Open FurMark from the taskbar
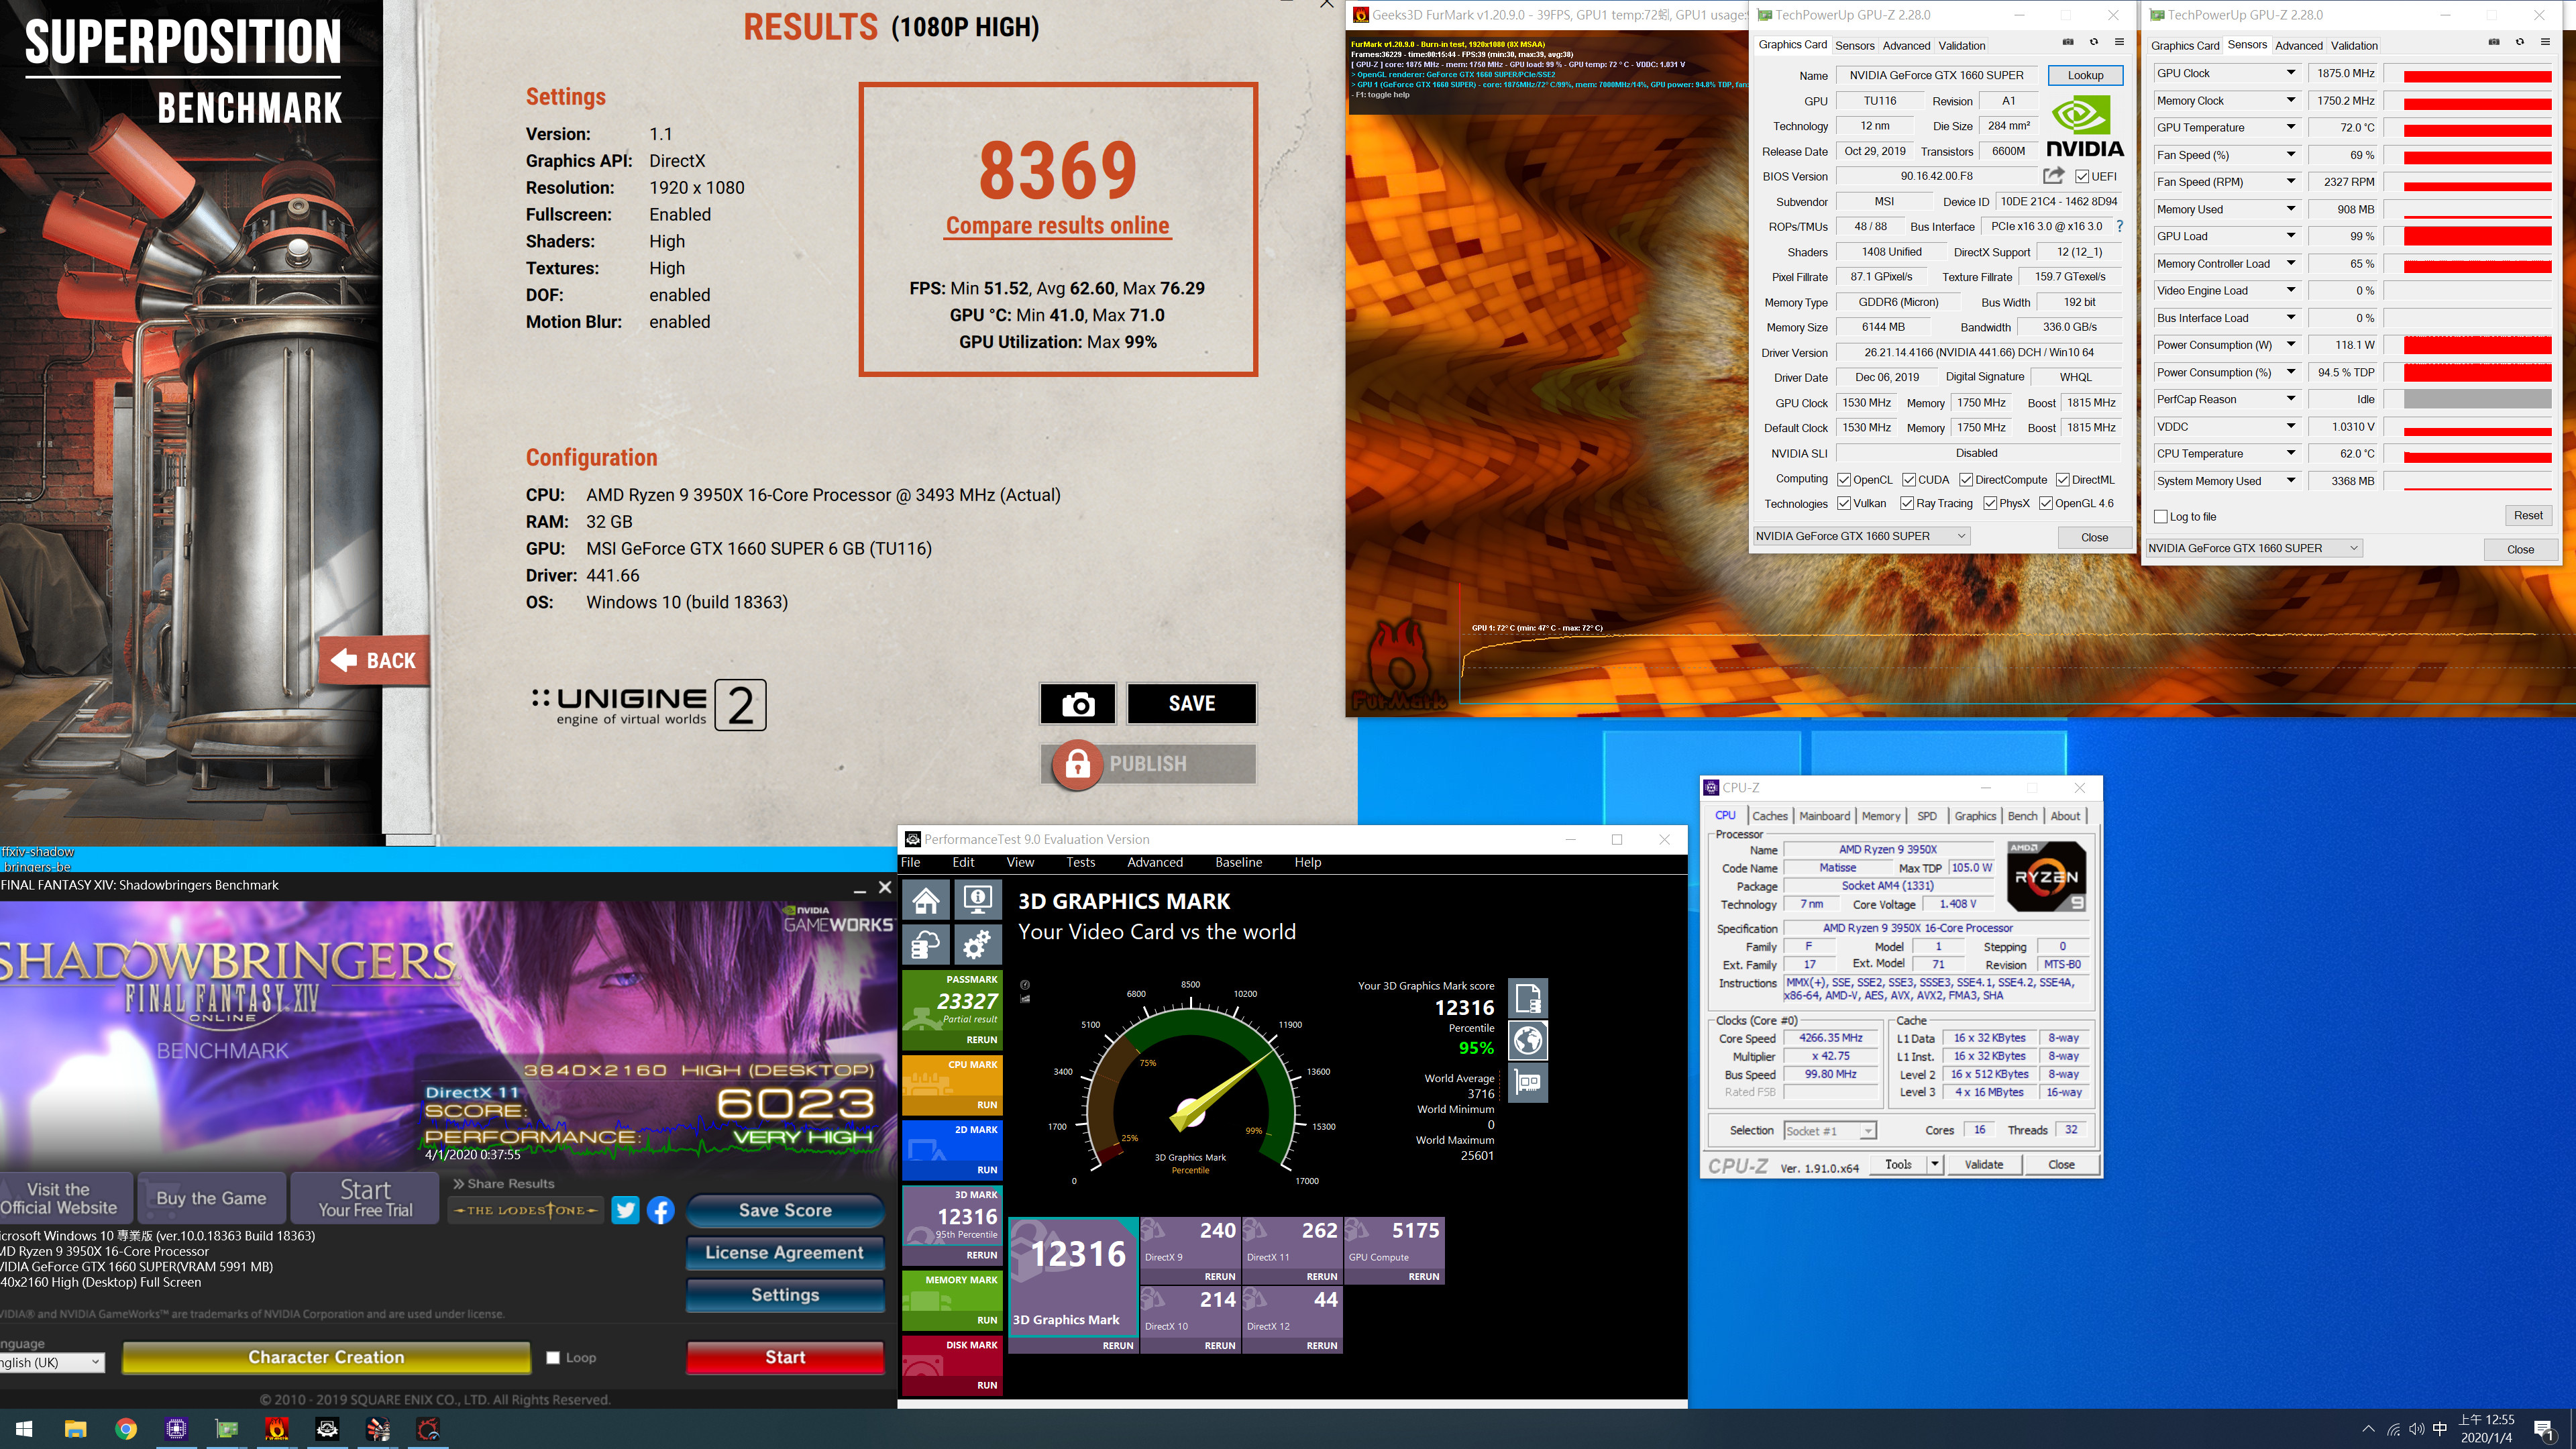This screenshot has width=2576, height=1449. pos(277,1429)
